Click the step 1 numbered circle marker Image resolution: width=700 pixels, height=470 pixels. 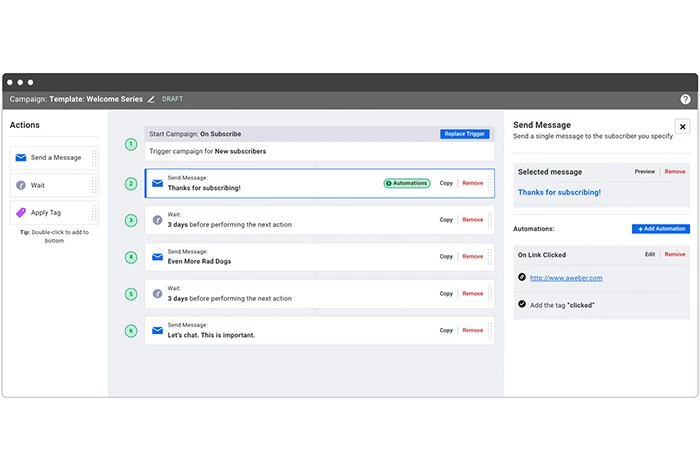[131, 144]
